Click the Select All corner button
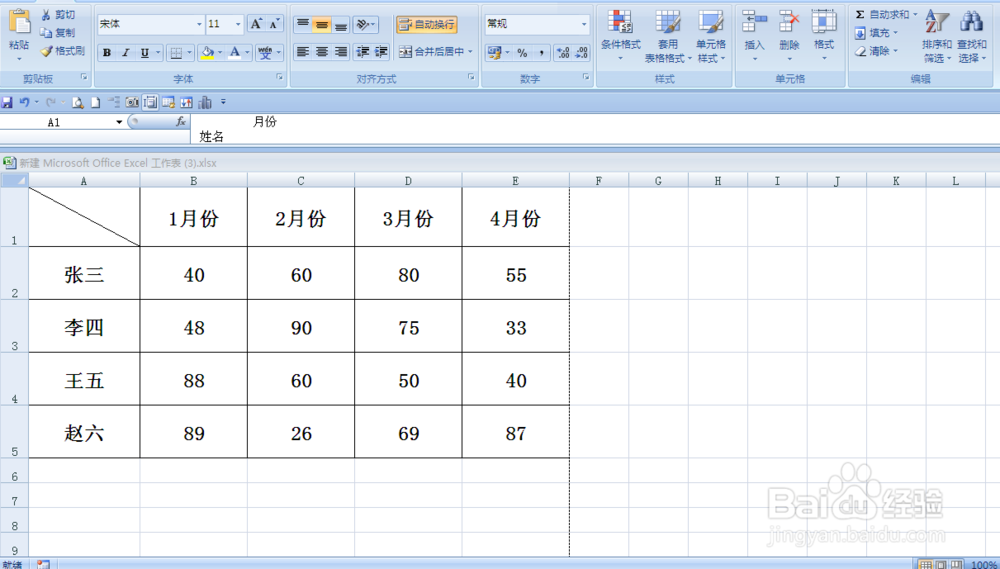 14,181
